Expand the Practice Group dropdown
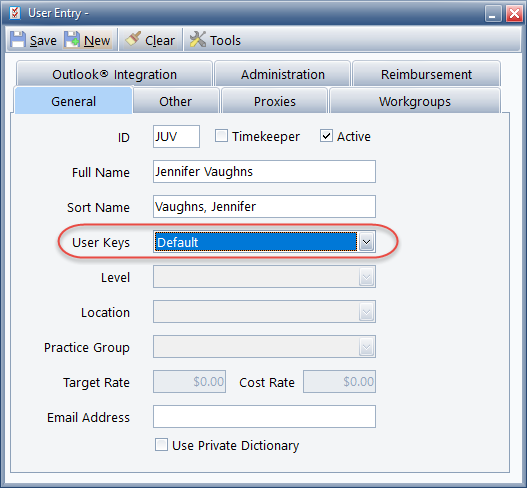Viewport: 527px width, 488px height. coord(264,347)
